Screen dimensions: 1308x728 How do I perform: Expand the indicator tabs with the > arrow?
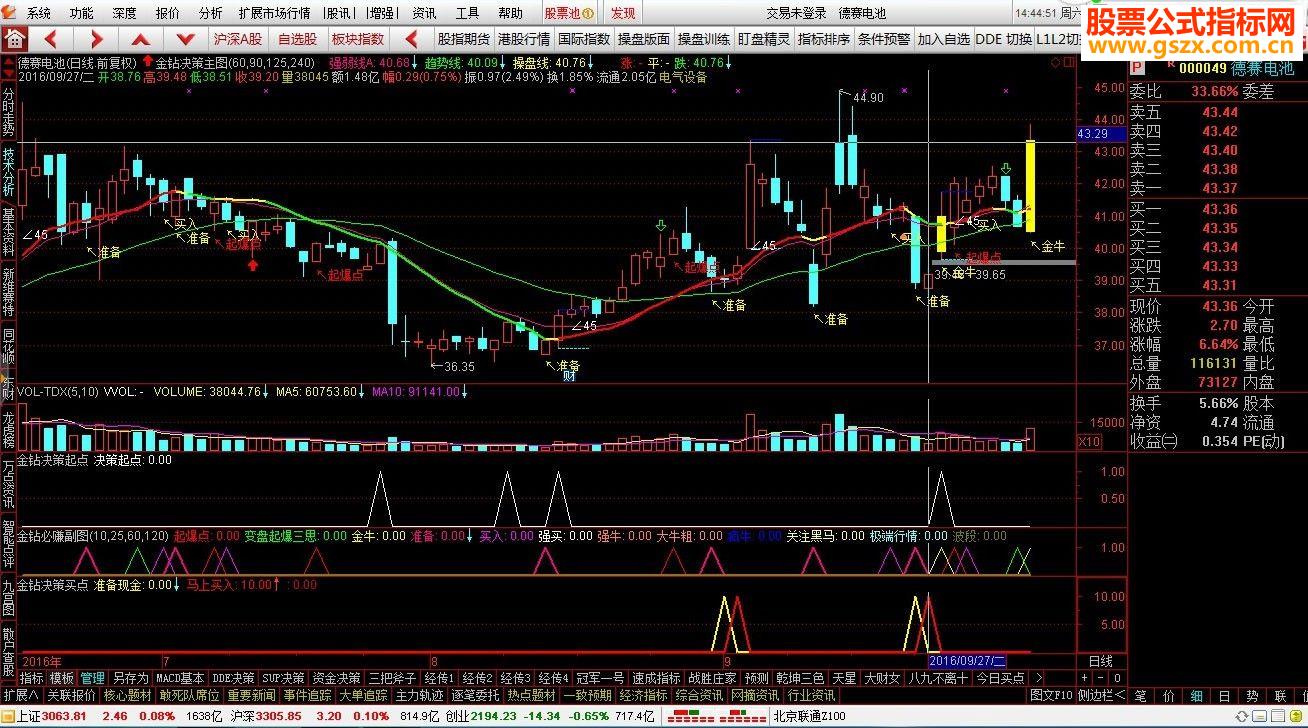1040,678
